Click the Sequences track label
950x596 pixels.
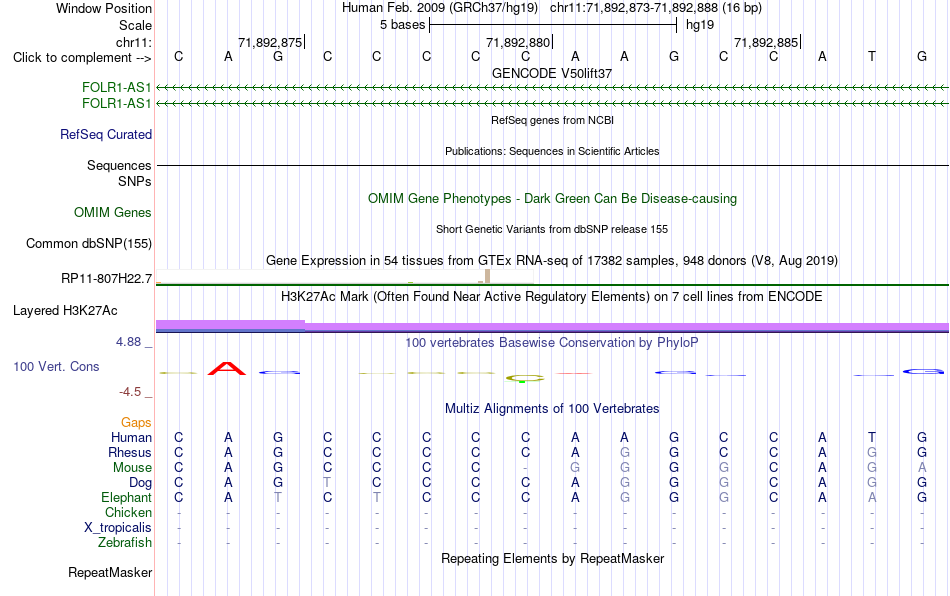click(119, 165)
